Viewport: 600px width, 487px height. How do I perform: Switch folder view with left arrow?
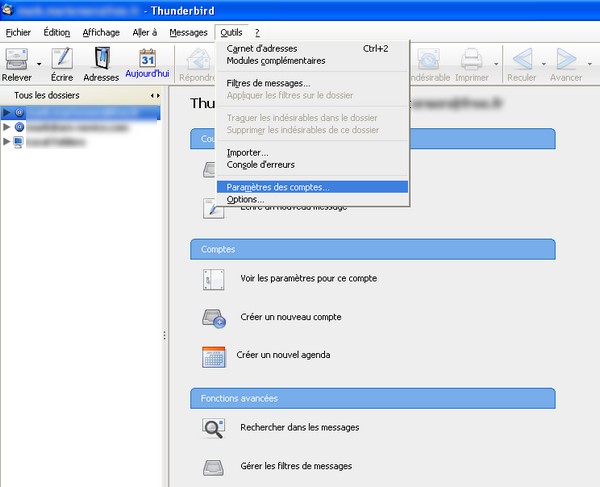tap(152, 95)
